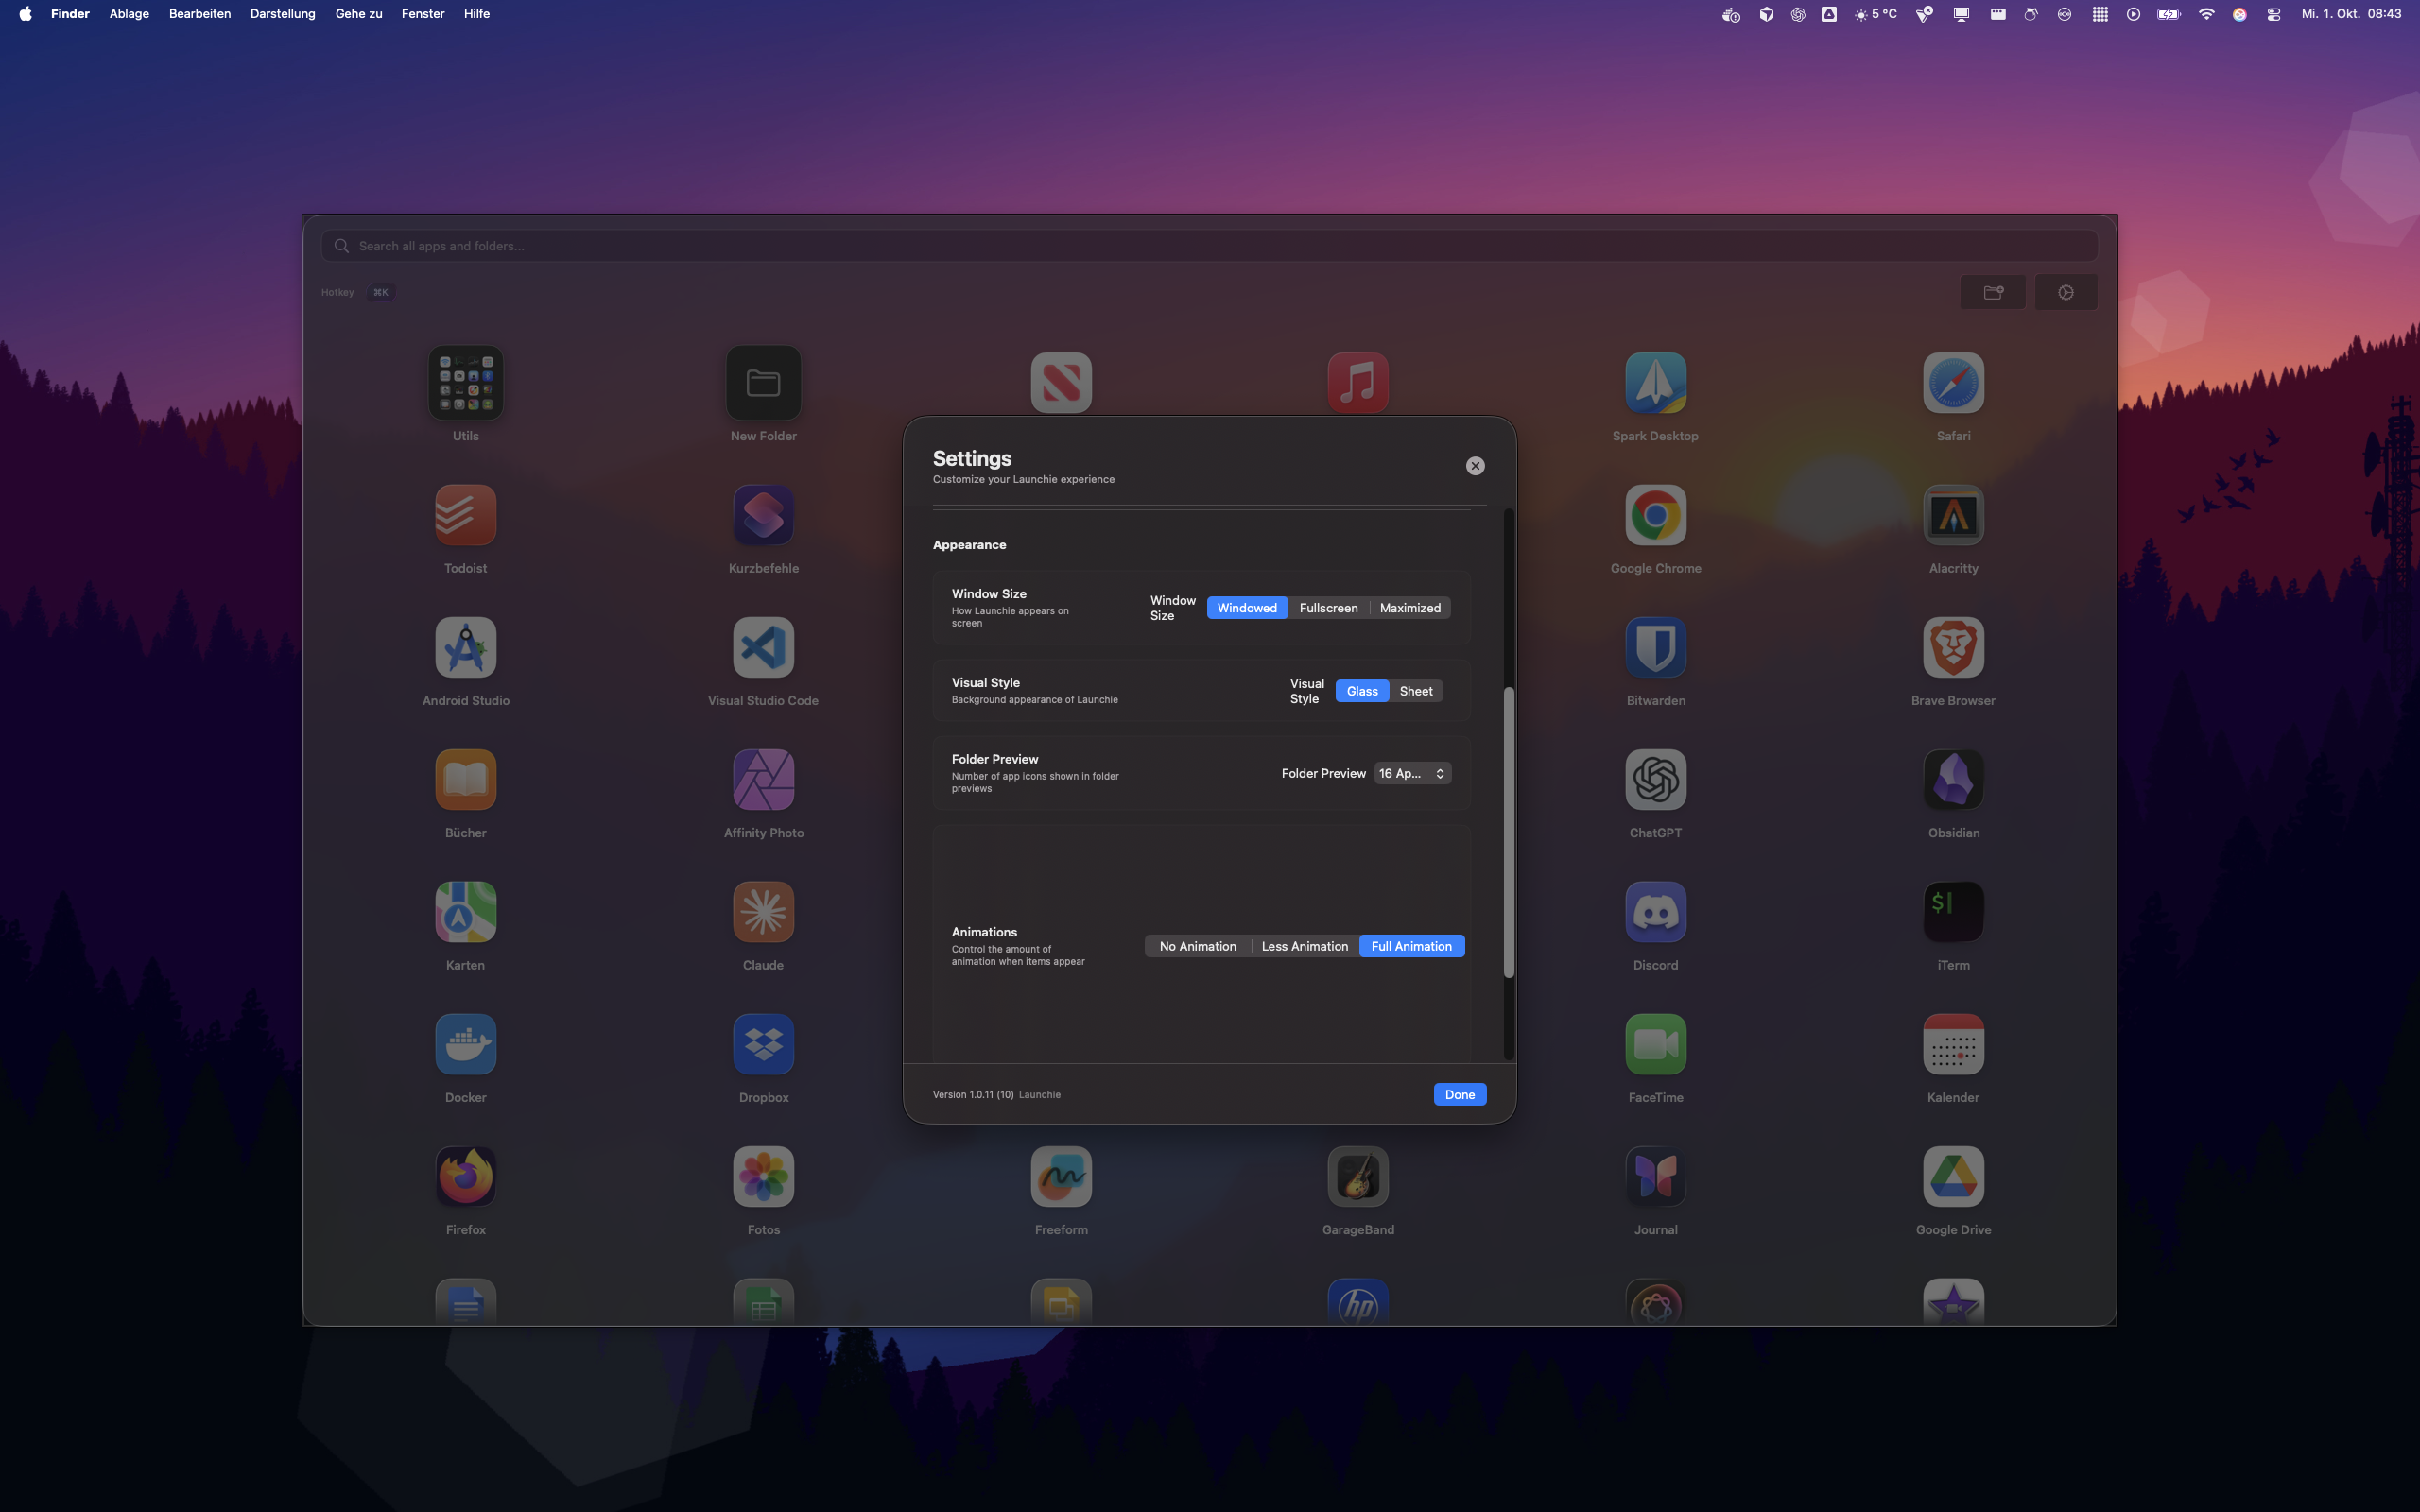Launch Visual Studio Code
The height and width of the screenshot is (1512, 2420).
763,648
